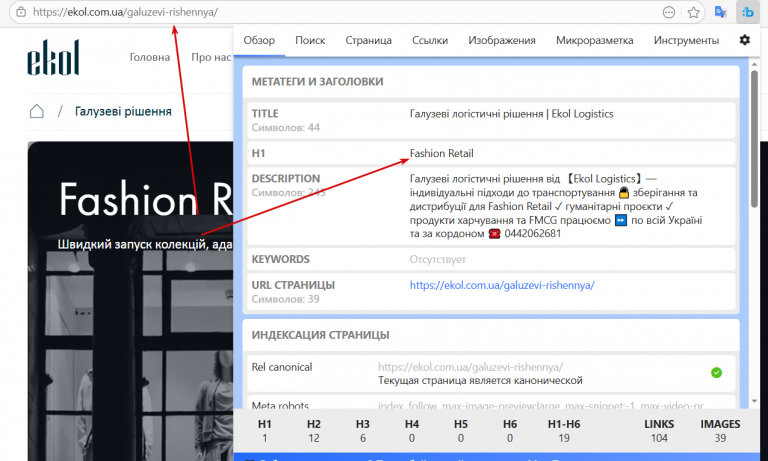Click the SEO extension icon in toolbar

[747, 12]
